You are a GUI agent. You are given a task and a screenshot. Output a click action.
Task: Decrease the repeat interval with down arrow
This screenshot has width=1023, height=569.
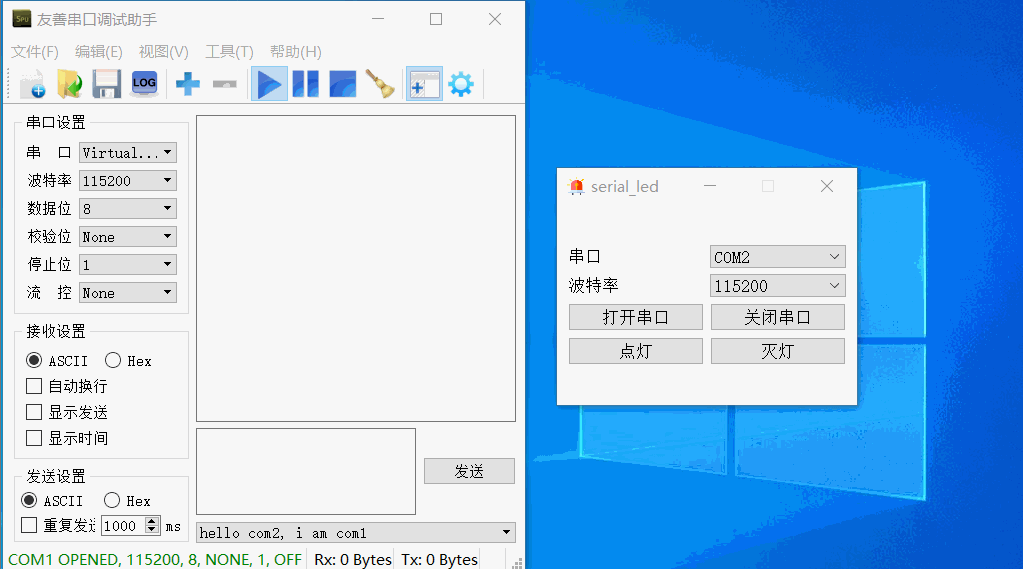[x=152, y=530]
